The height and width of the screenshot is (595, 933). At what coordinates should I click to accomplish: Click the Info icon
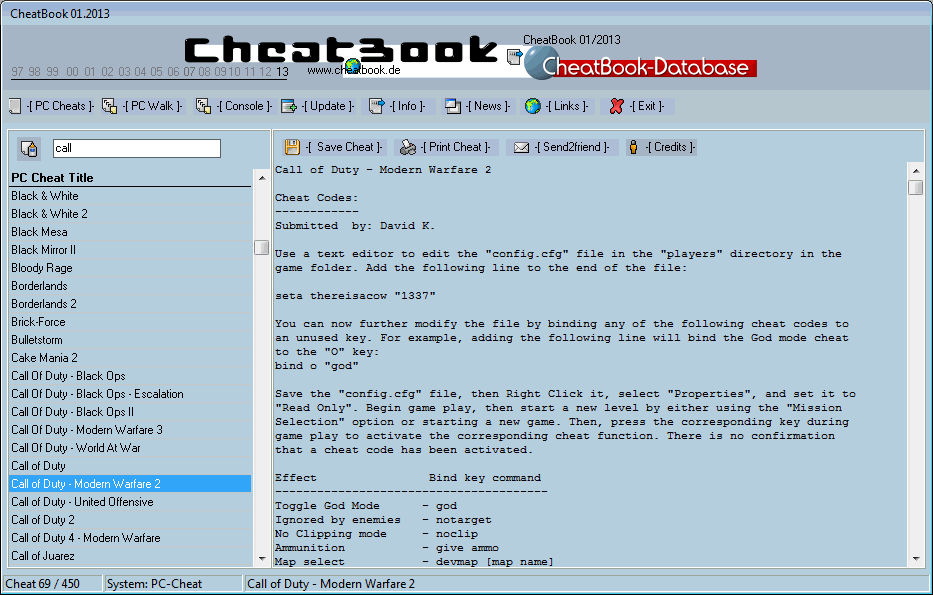click(x=377, y=107)
